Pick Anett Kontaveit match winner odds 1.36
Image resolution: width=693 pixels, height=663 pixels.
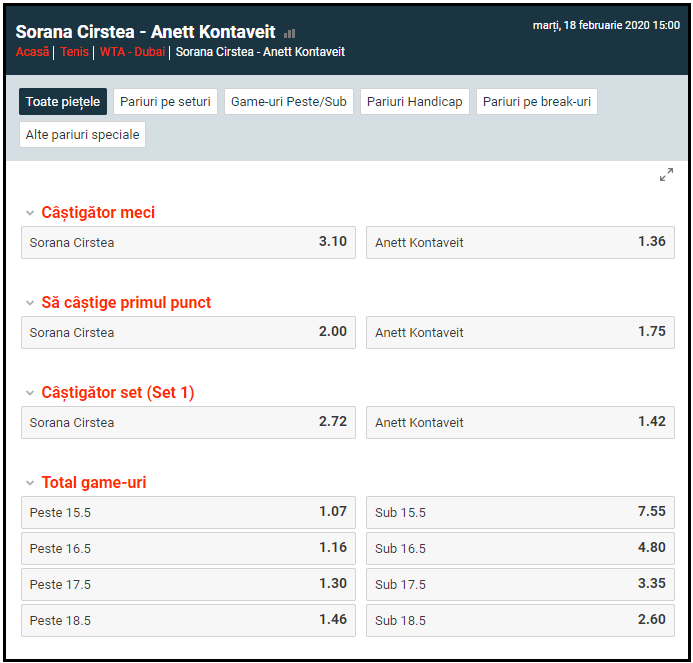(520, 242)
